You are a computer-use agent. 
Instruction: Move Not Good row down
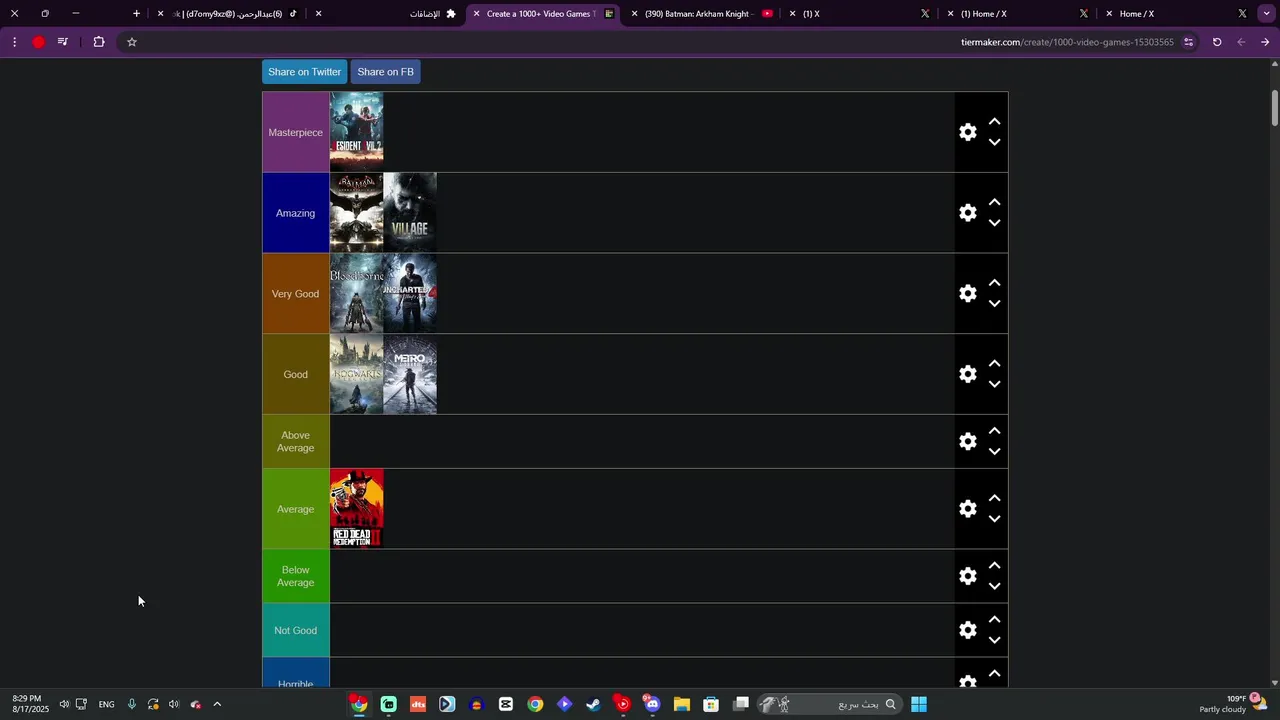coord(994,641)
